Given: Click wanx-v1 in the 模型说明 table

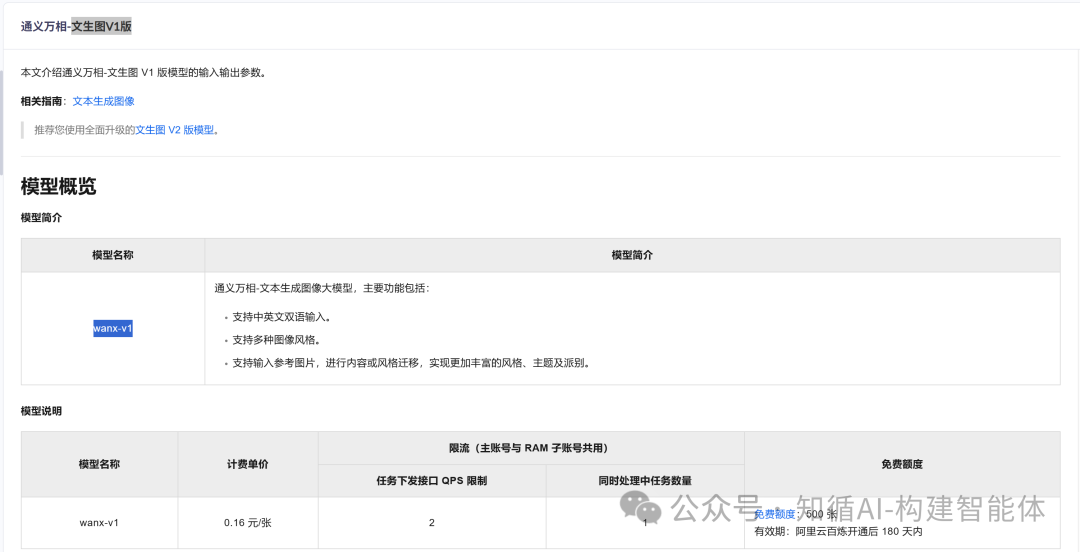Looking at the screenshot, I should click(99, 522).
